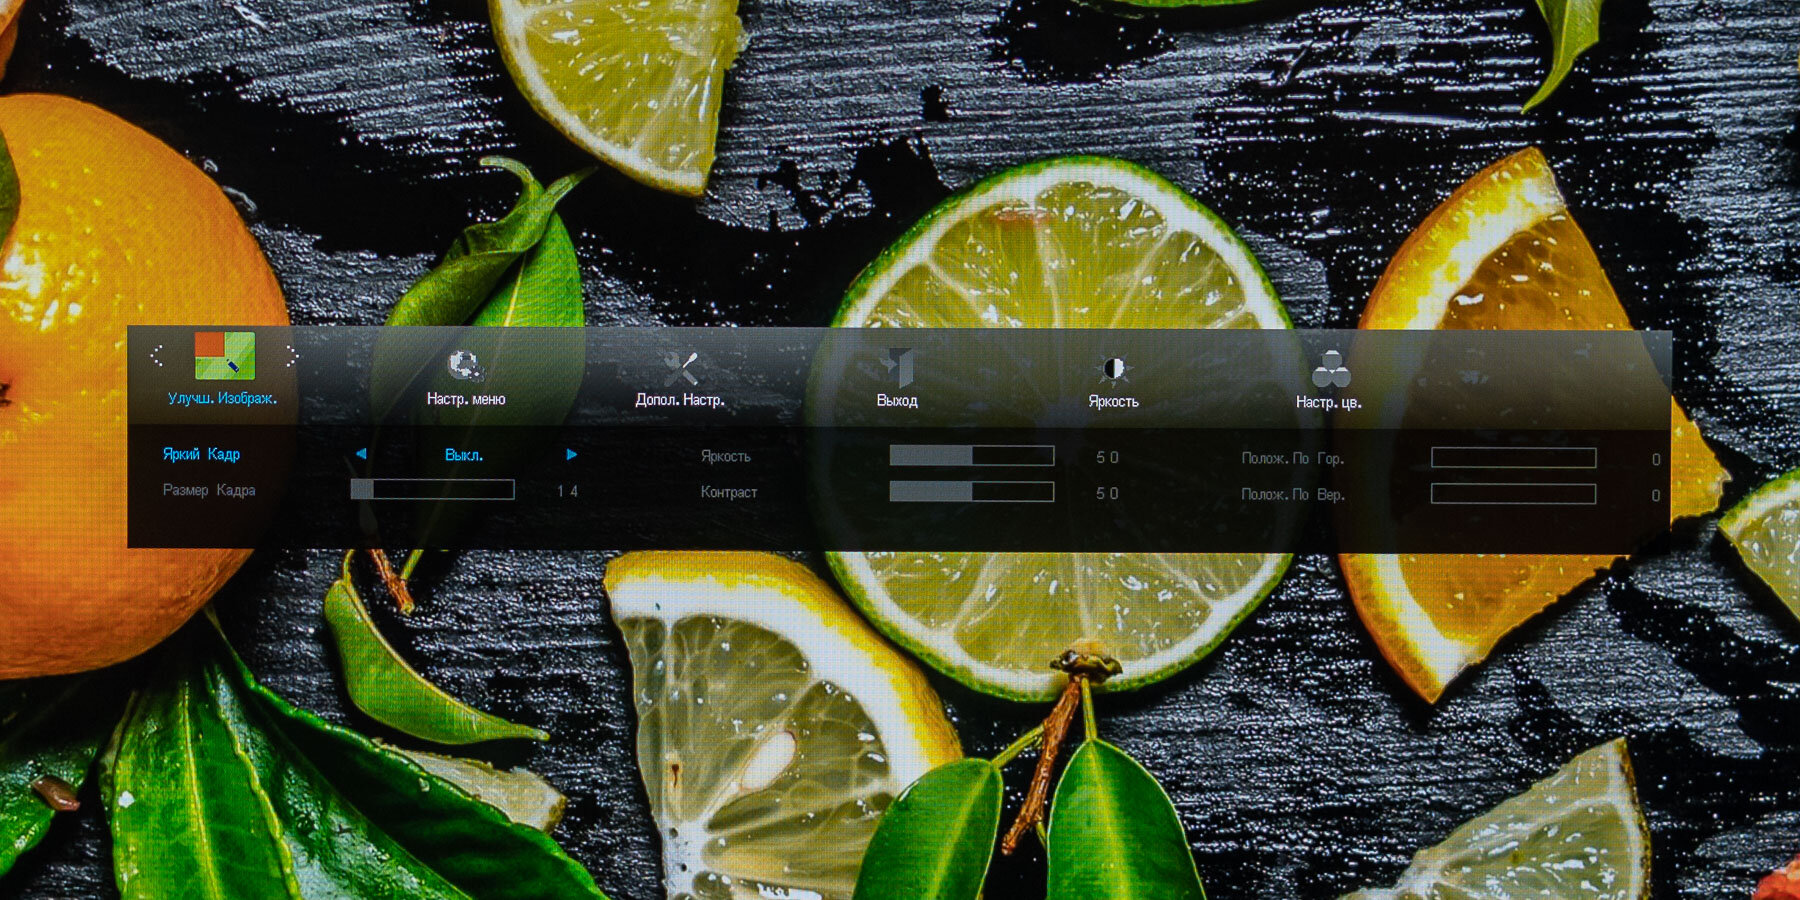1800x900 pixels.
Task: Click the Размер Кадра value 14
Action: coord(567,491)
